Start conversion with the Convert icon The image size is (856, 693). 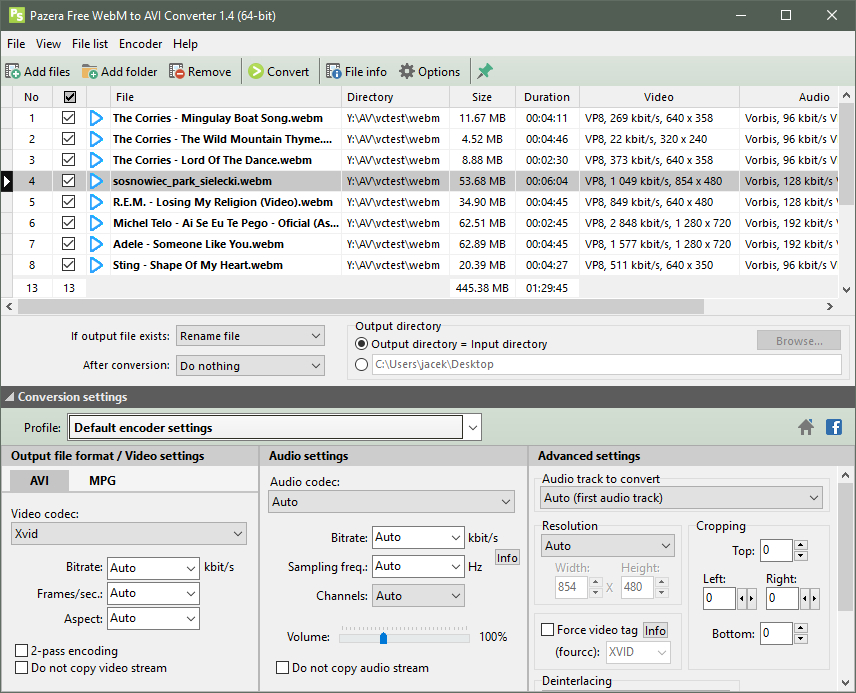pyautogui.click(x=255, y=72)
